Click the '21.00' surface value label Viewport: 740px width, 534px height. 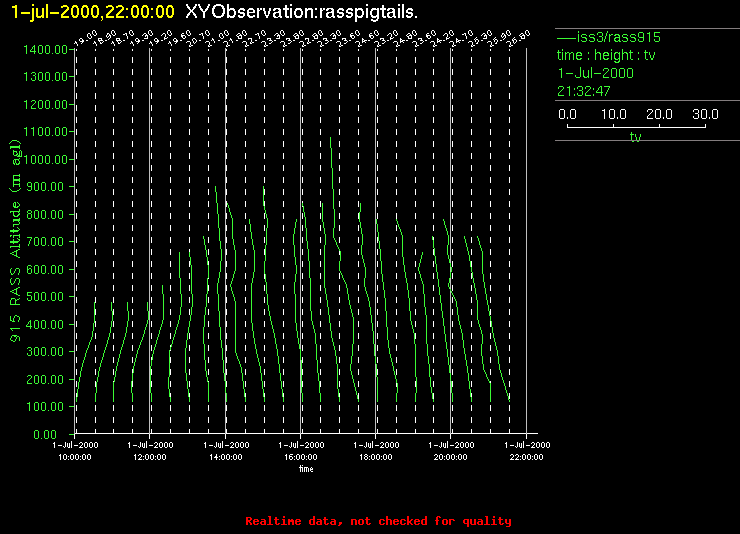tap(218, 38)
